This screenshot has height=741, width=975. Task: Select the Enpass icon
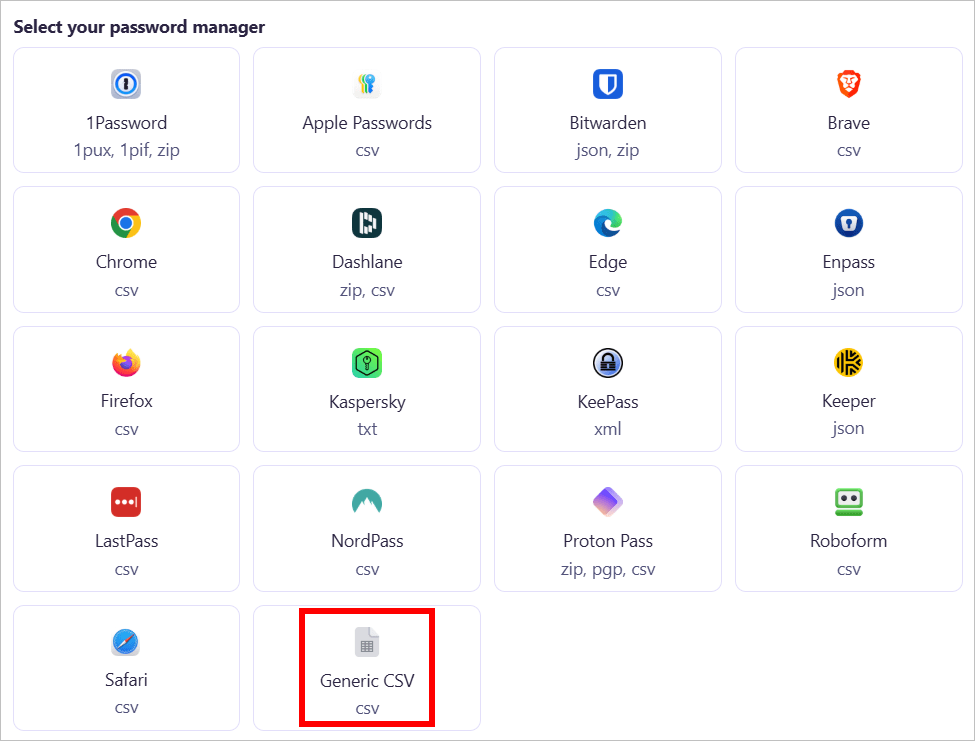click(x=848, y=223)
